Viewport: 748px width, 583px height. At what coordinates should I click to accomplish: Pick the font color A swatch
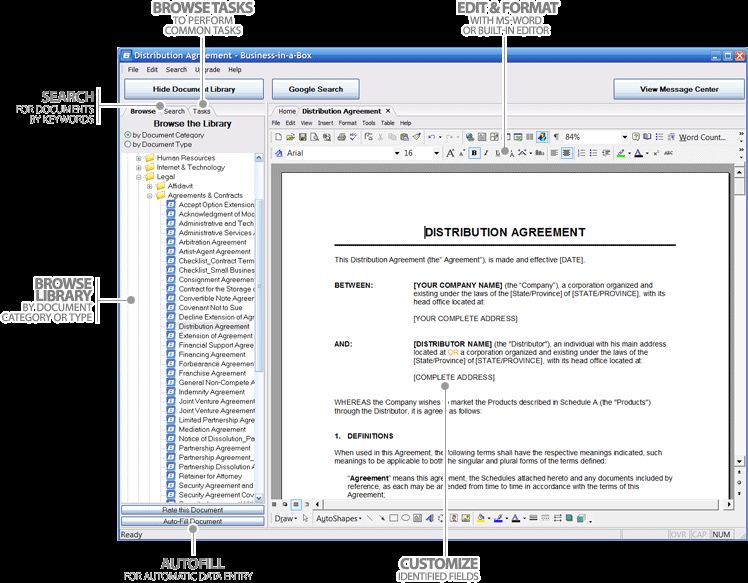click(x=638, y=153)
